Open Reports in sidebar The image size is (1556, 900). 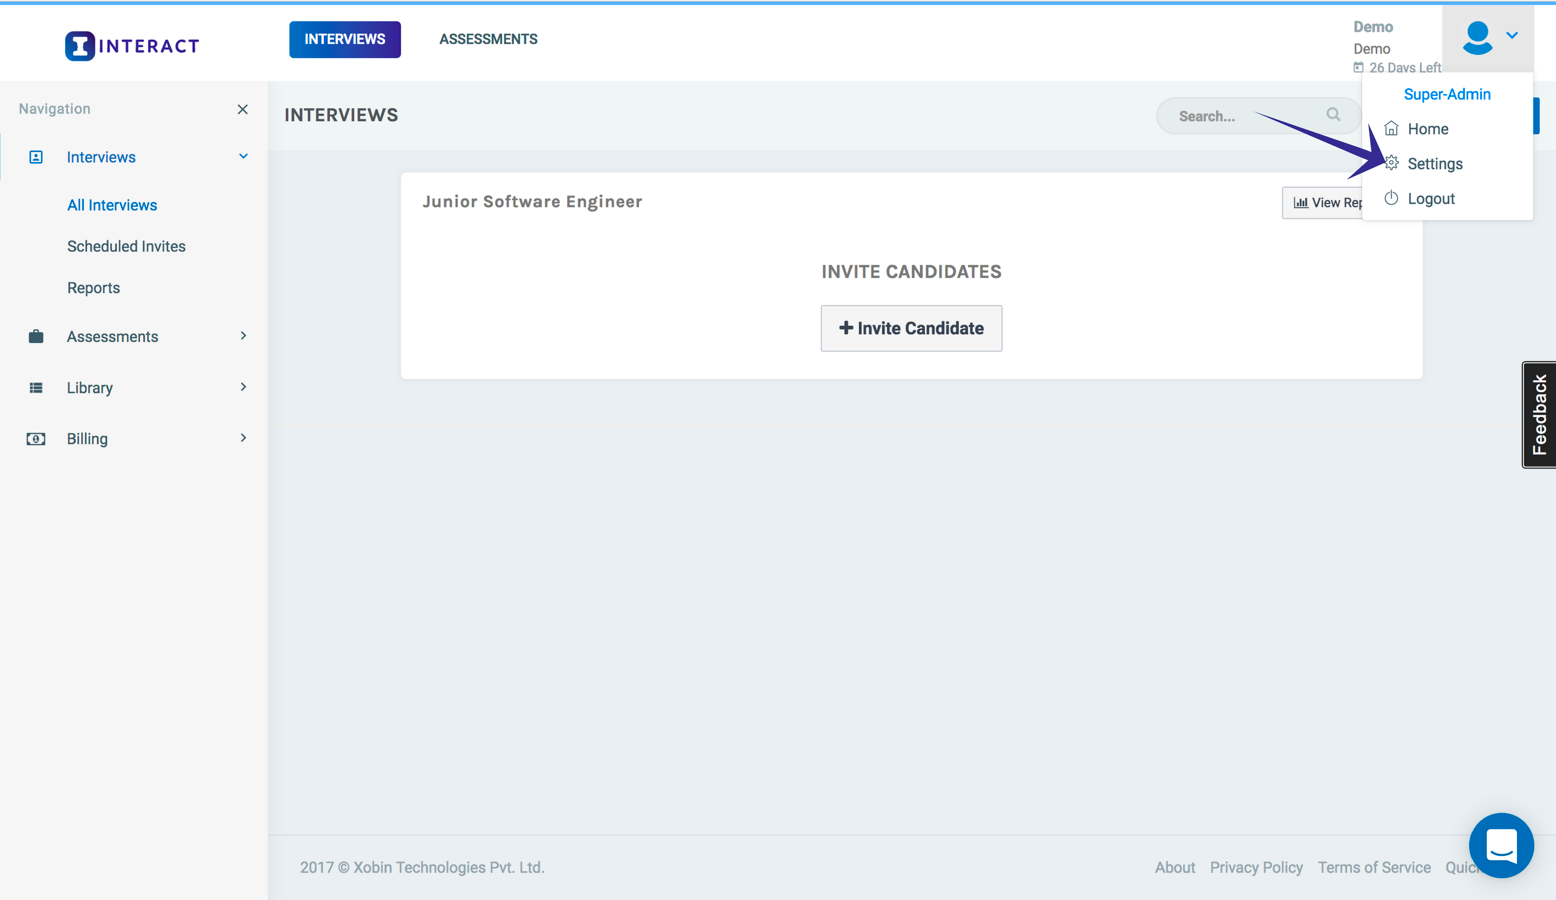pos(93,287)
